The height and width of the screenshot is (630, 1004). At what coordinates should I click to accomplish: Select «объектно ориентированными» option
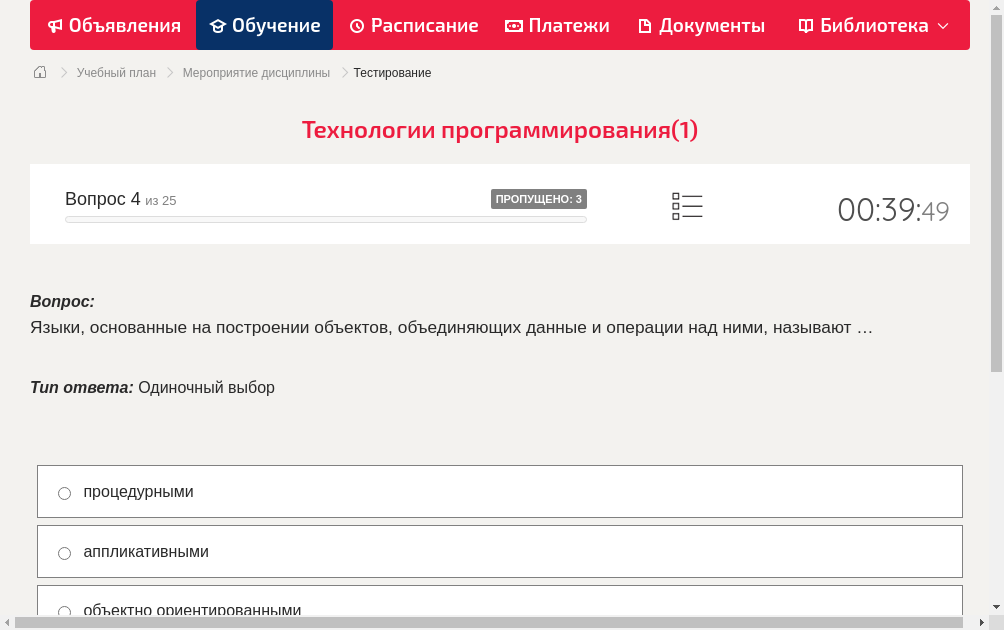click(64, 611)
